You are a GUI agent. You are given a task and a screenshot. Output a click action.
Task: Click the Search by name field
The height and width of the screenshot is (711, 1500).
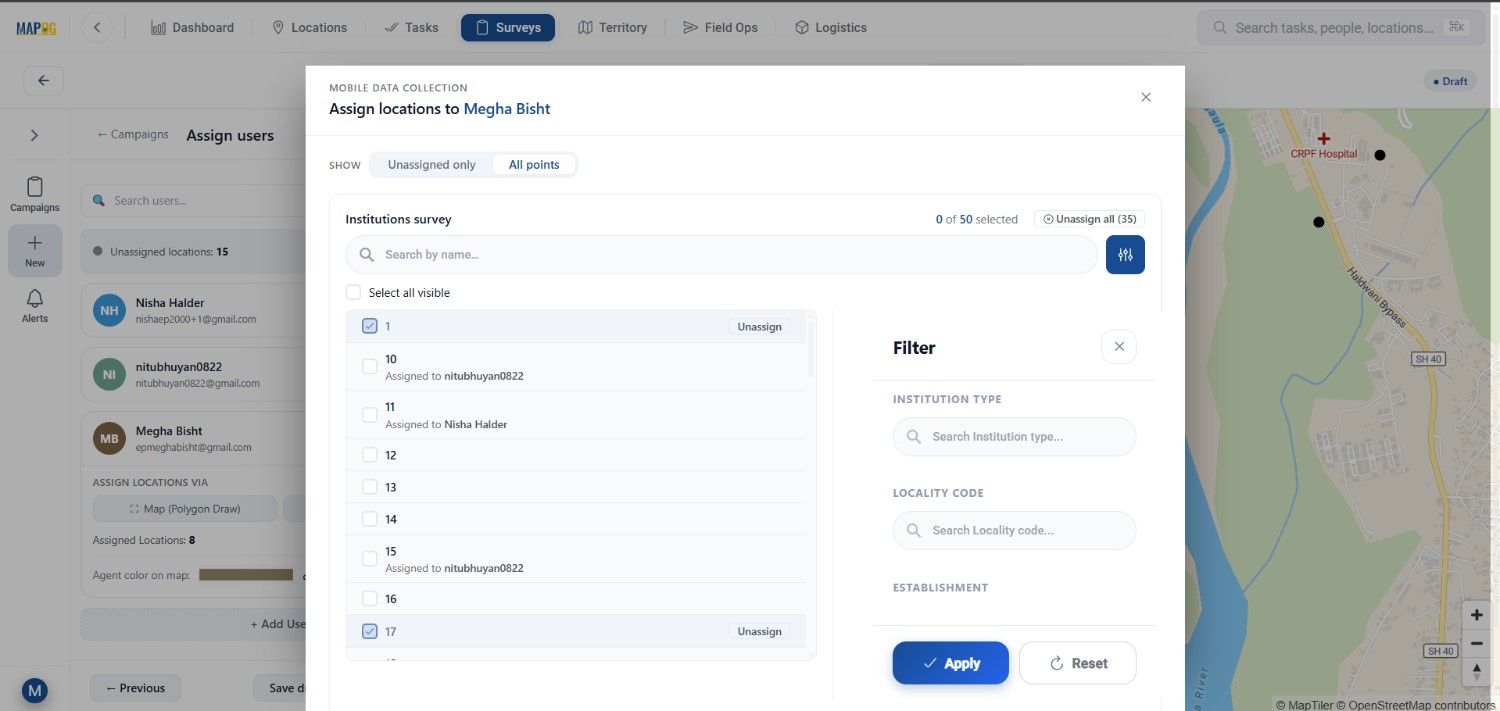click(x=721, y=255)
